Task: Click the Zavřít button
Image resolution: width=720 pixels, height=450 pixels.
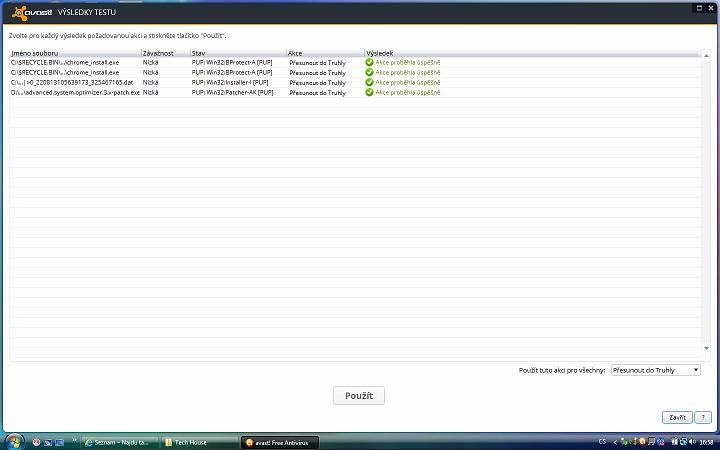Action: pyautogui.click(x=677, y=417)
